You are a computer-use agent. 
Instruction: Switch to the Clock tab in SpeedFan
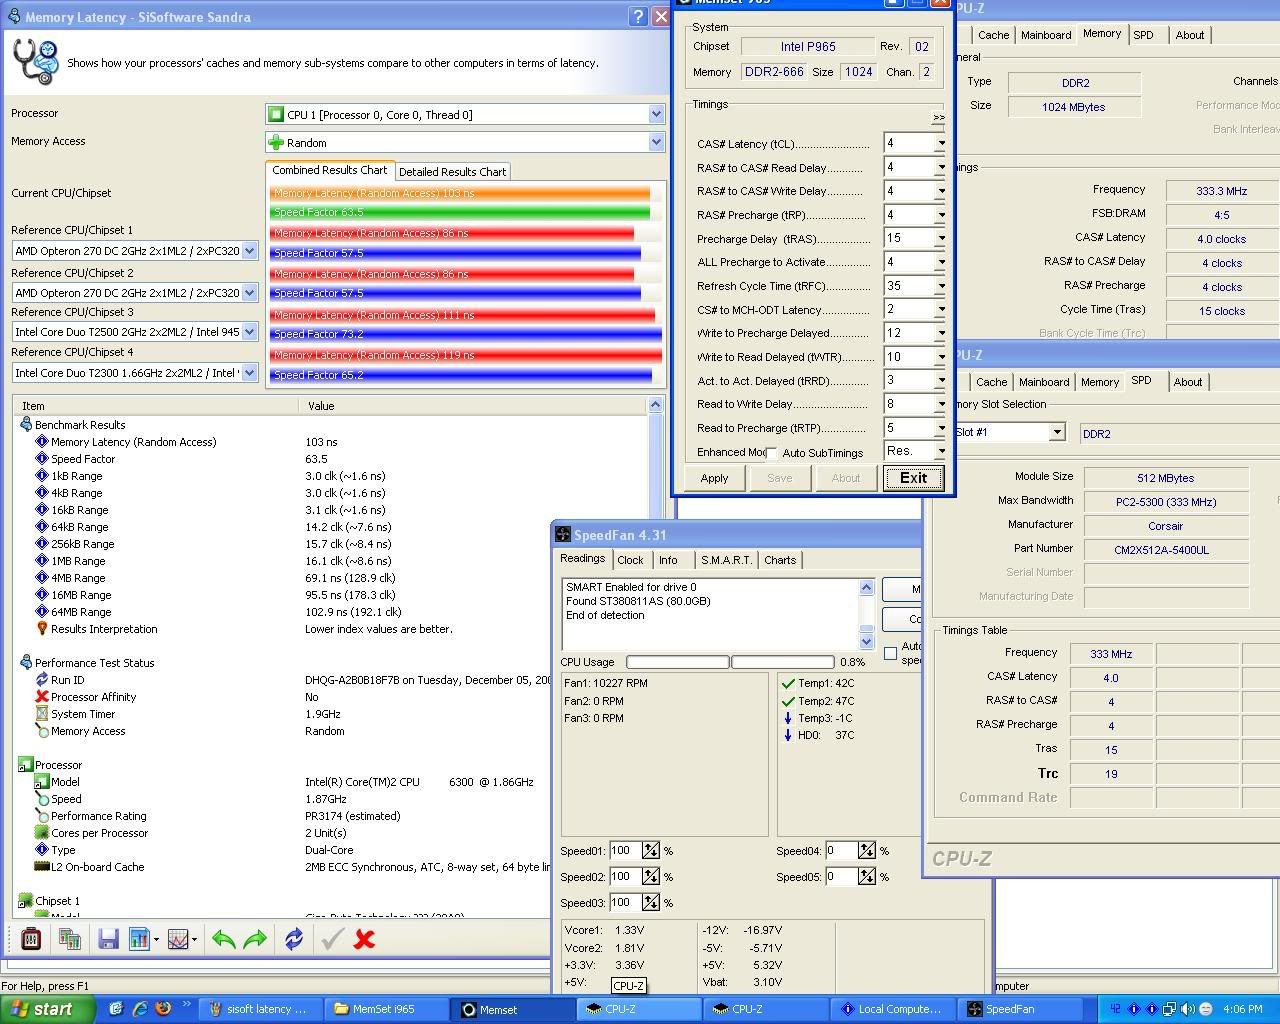(x=630, y=560)
